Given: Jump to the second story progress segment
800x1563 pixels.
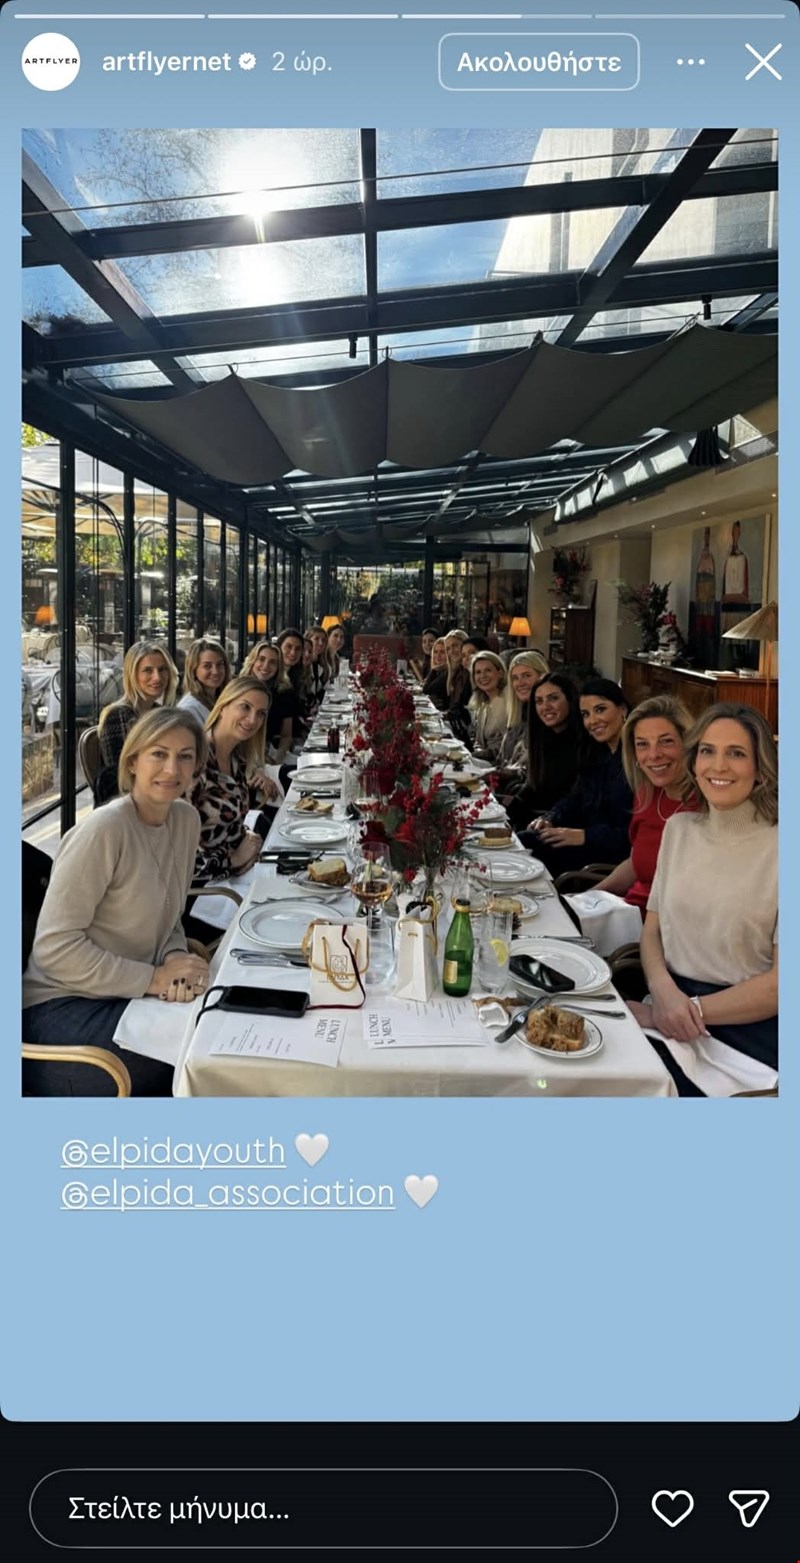Looking at the screenshot, I should 303,16.
